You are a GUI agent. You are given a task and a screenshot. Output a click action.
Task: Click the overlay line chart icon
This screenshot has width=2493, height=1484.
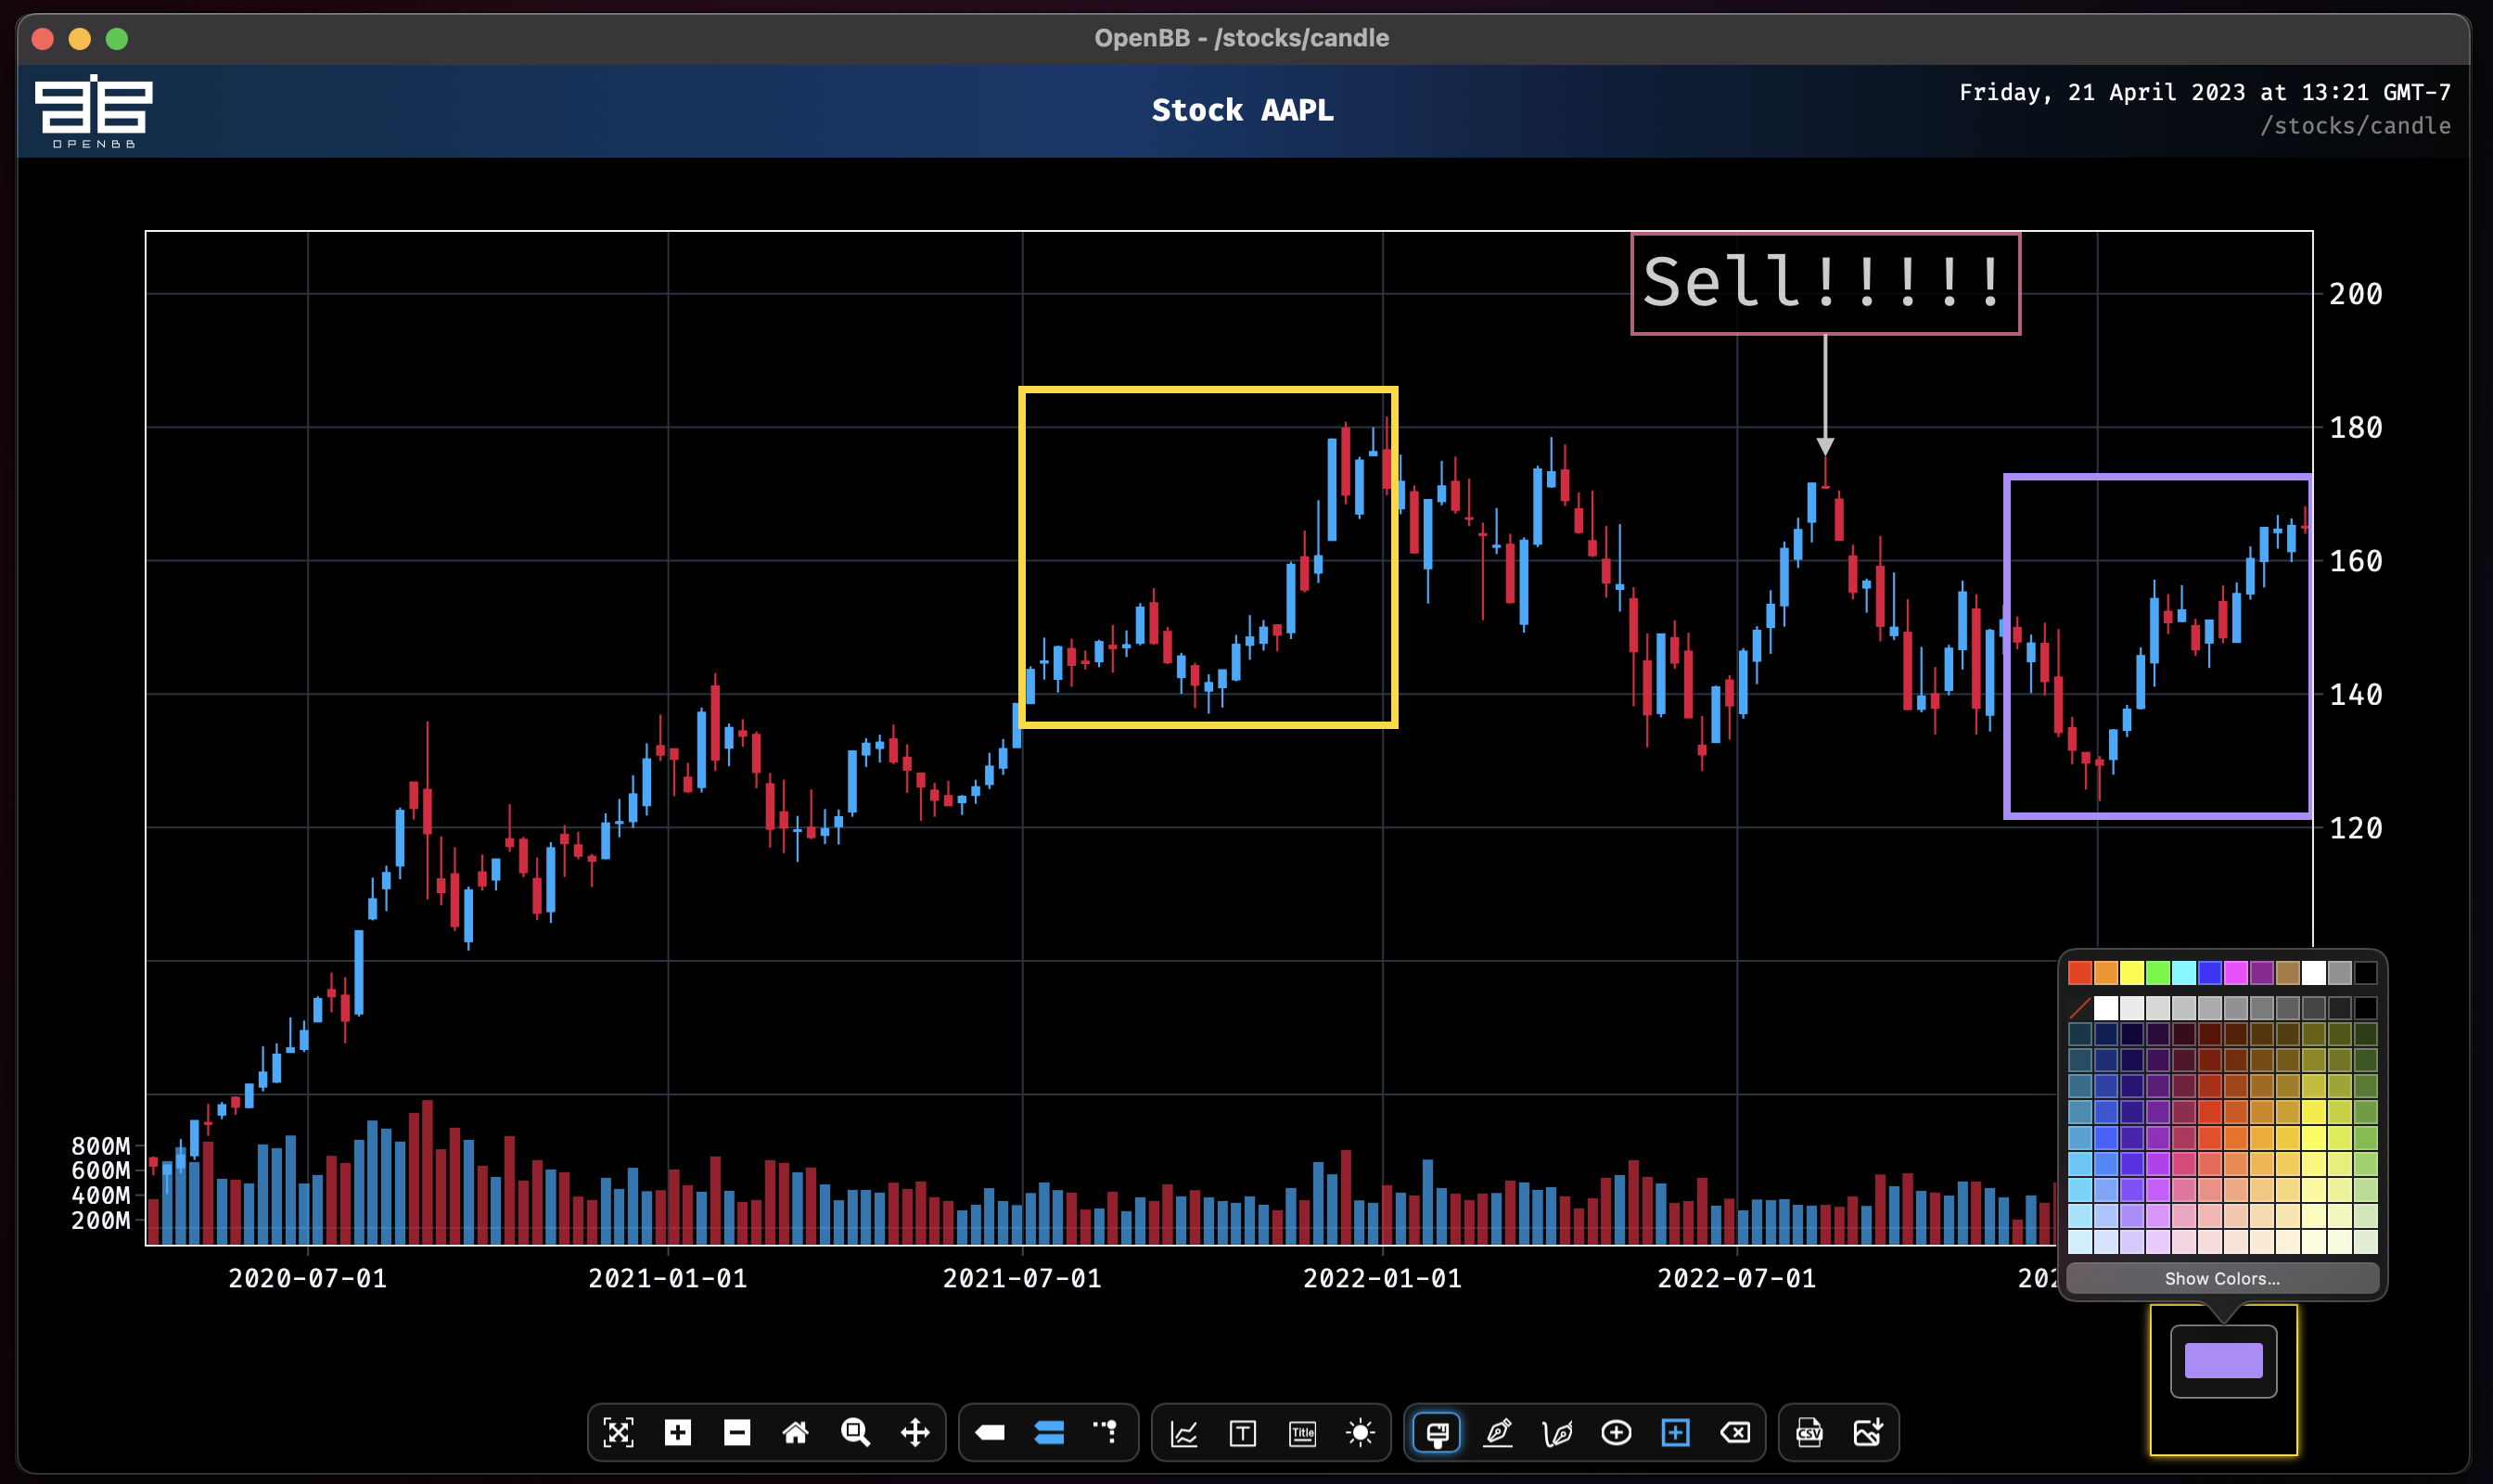[x=1184, y=1432]
